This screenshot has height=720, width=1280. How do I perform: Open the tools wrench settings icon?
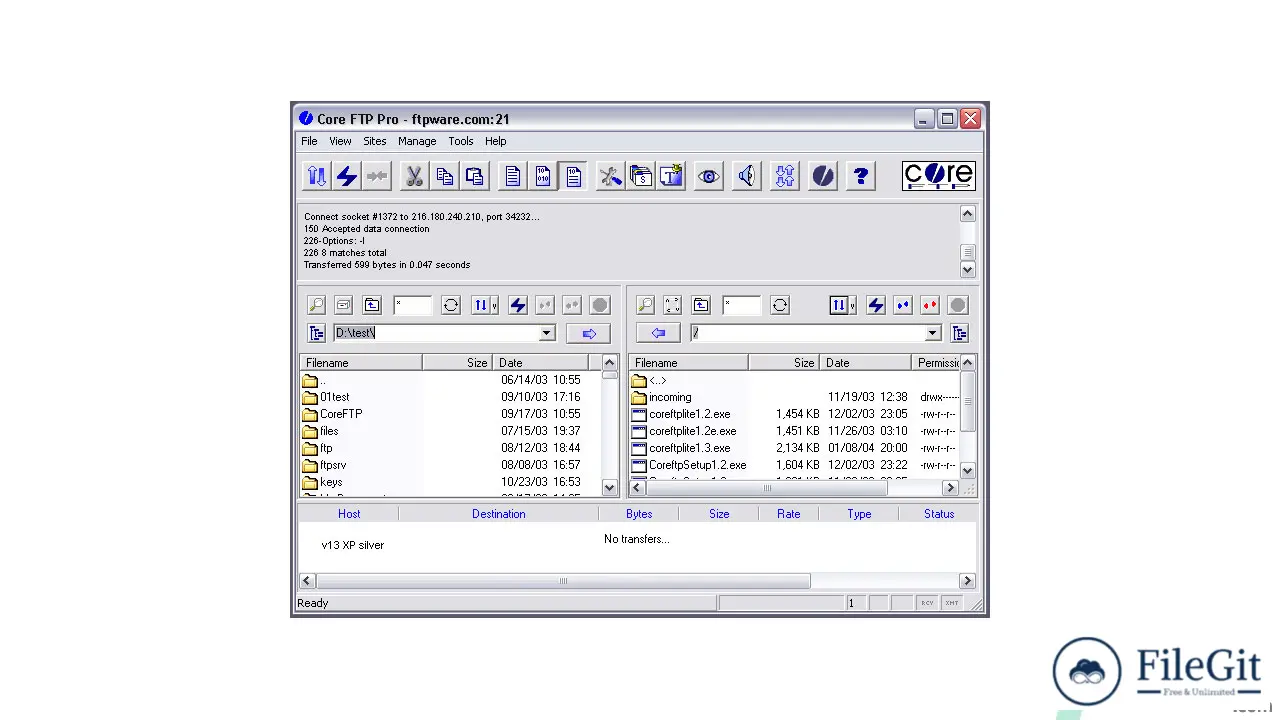[x=610, y=177]
